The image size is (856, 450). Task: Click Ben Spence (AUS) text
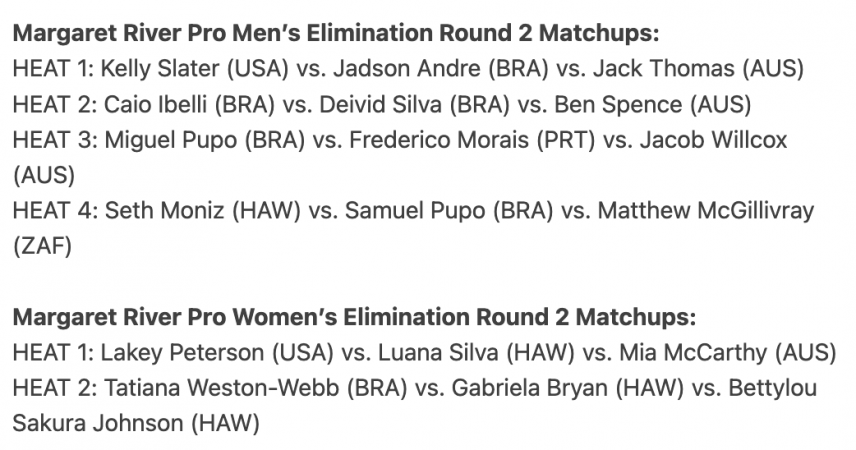pyautogui.click(x=653, y=104)
